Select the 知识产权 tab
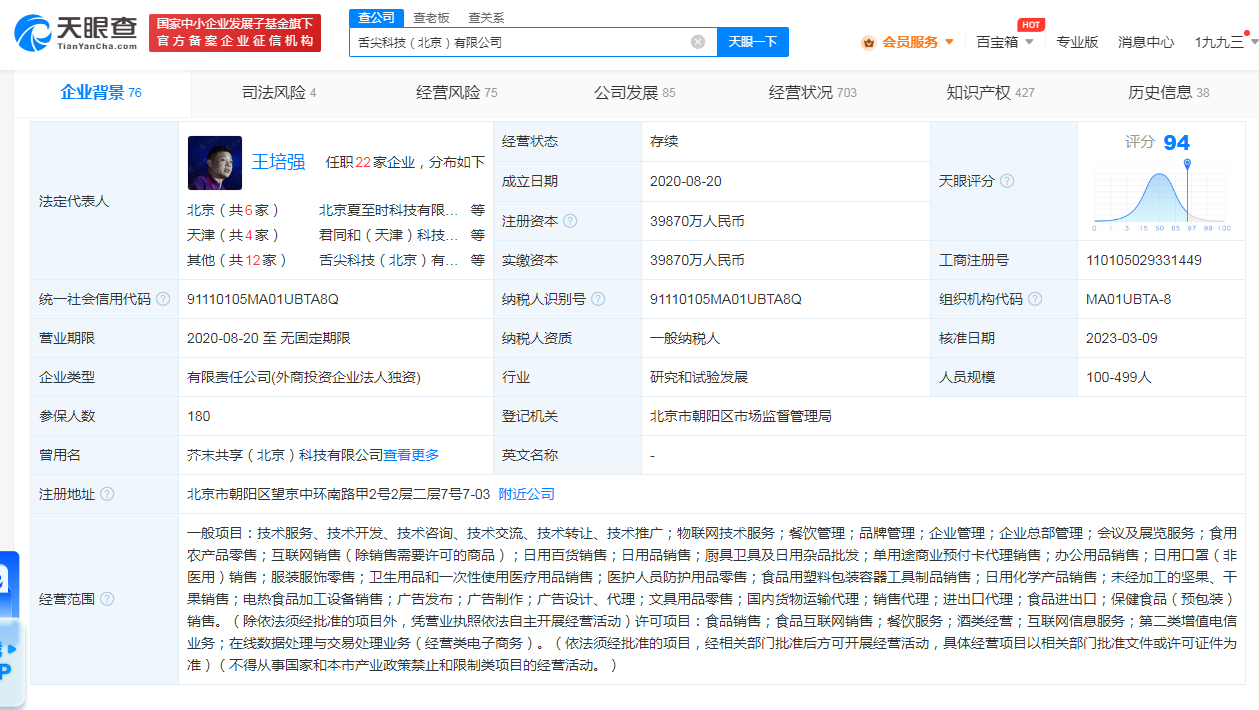Screen dimensions: 1259x710 coord(990,93)
